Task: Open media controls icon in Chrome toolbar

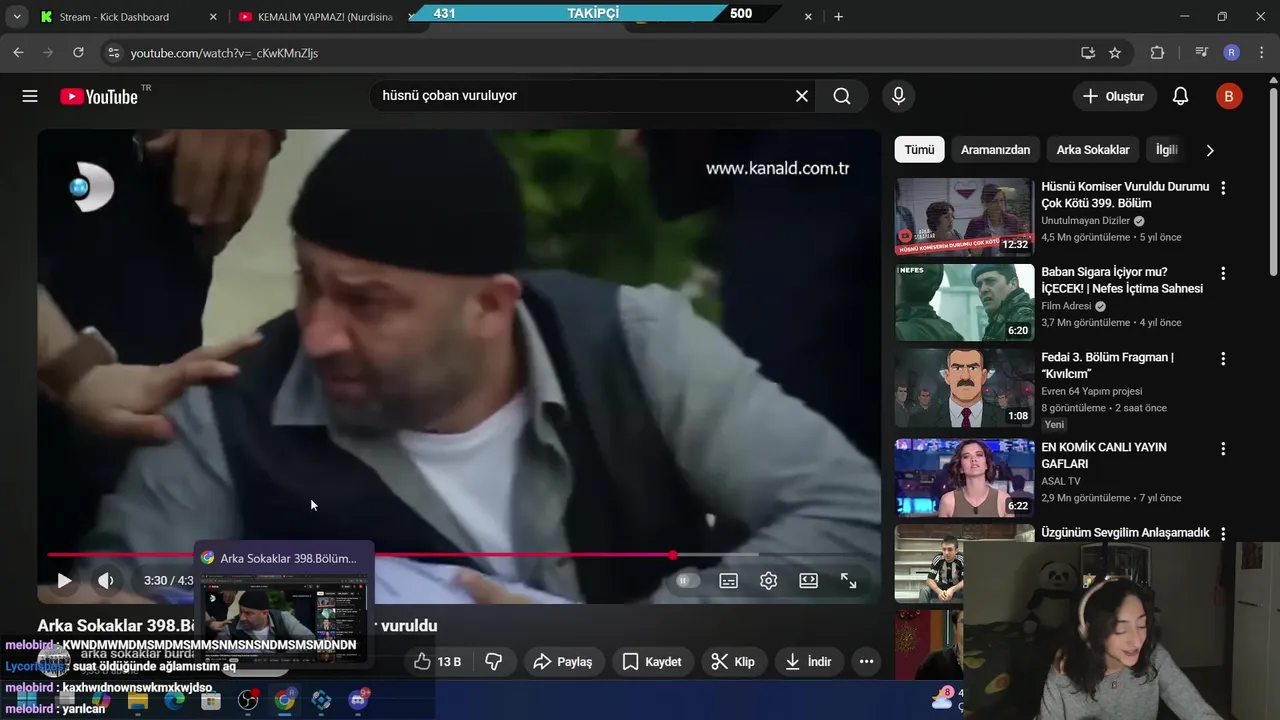Action: pyautogui.click(x=1202, y=52)
